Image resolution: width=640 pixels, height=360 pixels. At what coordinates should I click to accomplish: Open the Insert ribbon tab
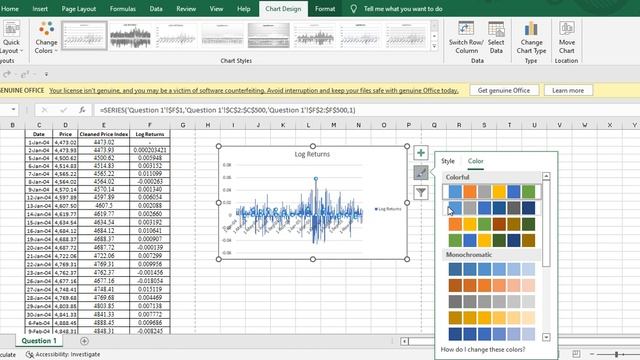pos(40,9)
